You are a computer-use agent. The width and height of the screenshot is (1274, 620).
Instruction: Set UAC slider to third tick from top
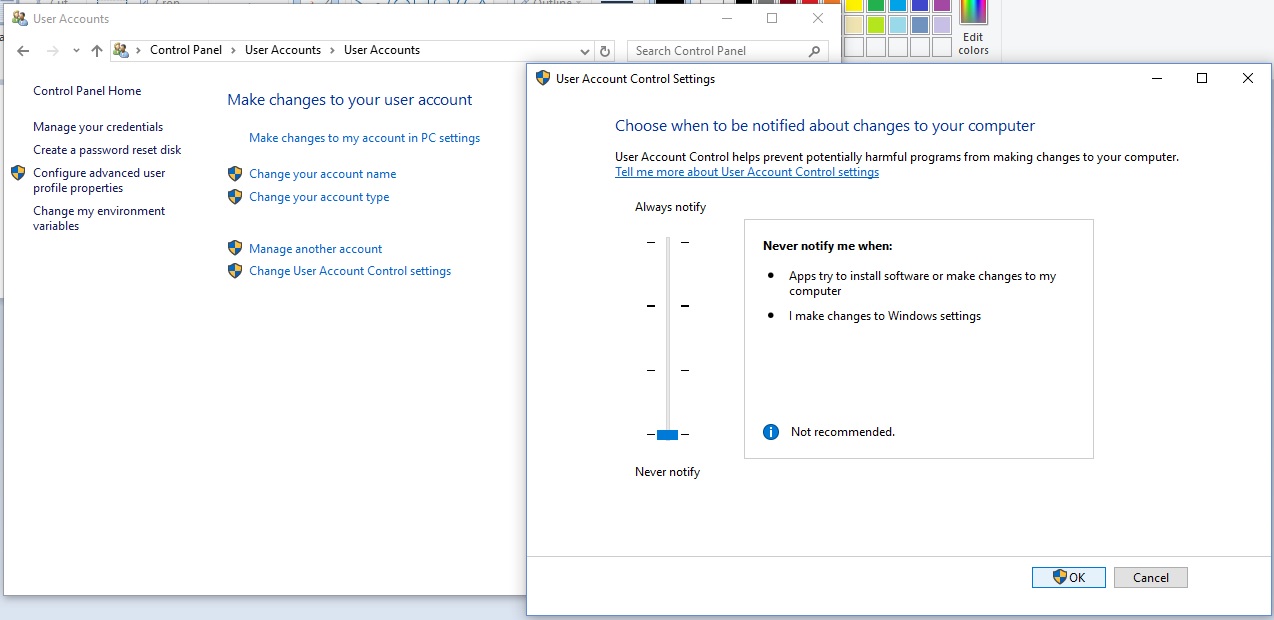pyautogui.click(x=667, y=370)
